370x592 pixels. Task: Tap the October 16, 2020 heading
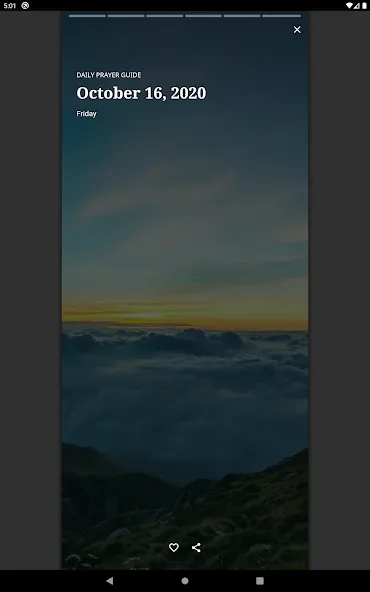(x=141, y=93)
